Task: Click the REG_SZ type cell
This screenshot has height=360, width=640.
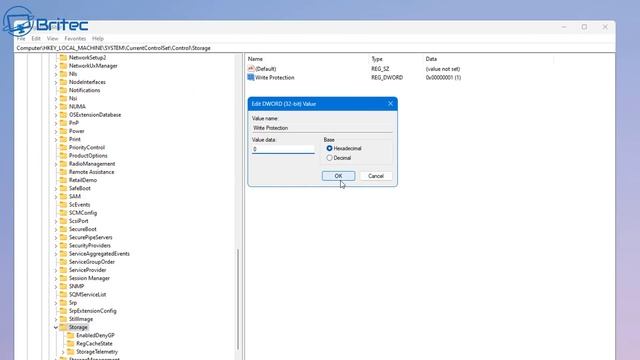Action: [380, 69]
